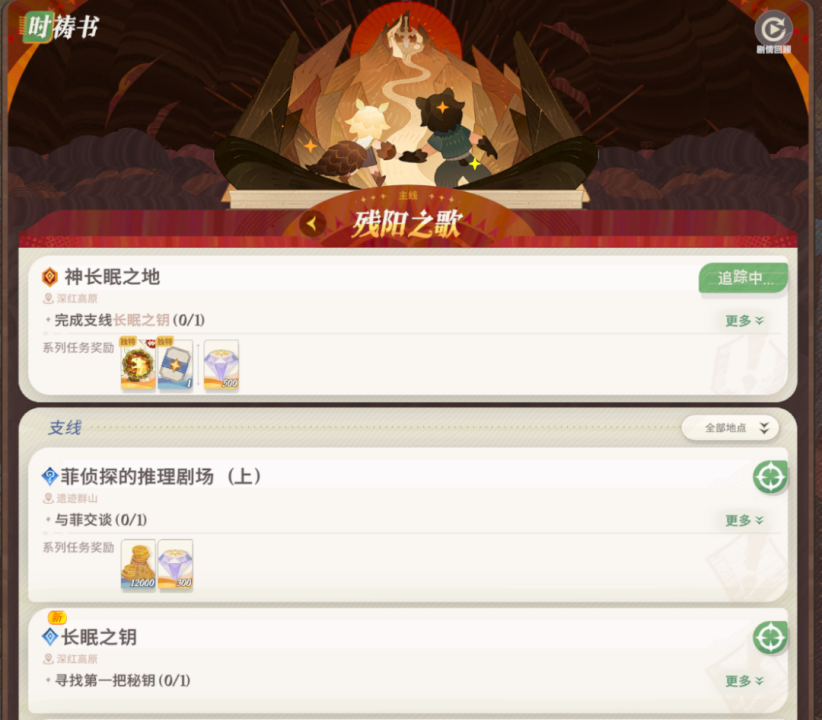Select the blue card reward thumbnail

[x=175, y=364]
